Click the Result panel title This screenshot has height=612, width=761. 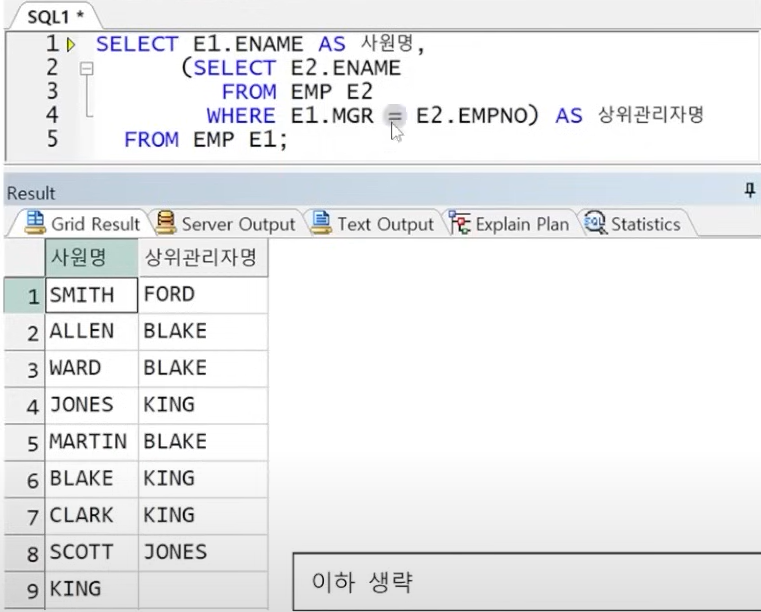(x=31, y=193)
